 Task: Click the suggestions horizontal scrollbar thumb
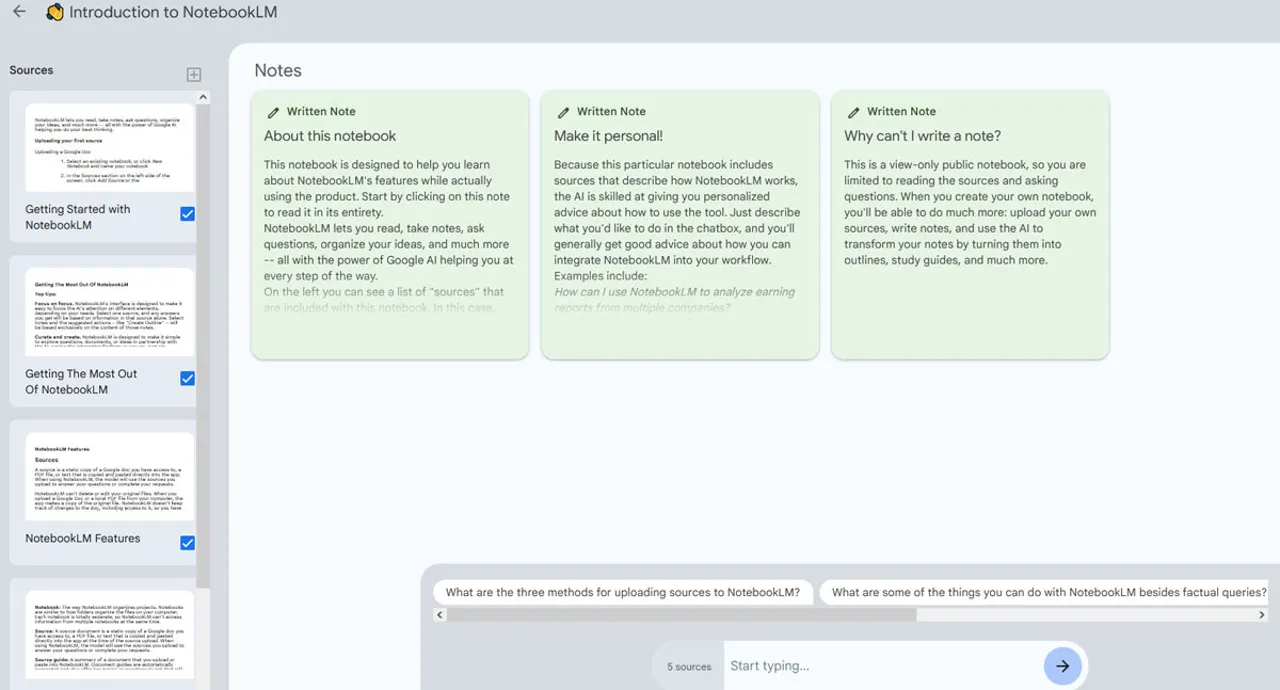pos(681,615)
